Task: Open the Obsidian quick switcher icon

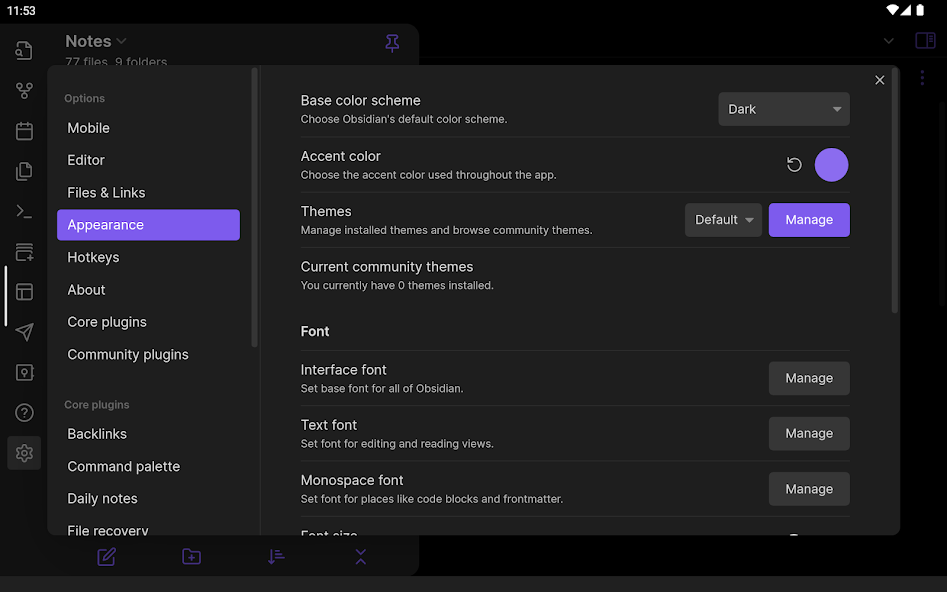Action: click(x=24, y=50)
